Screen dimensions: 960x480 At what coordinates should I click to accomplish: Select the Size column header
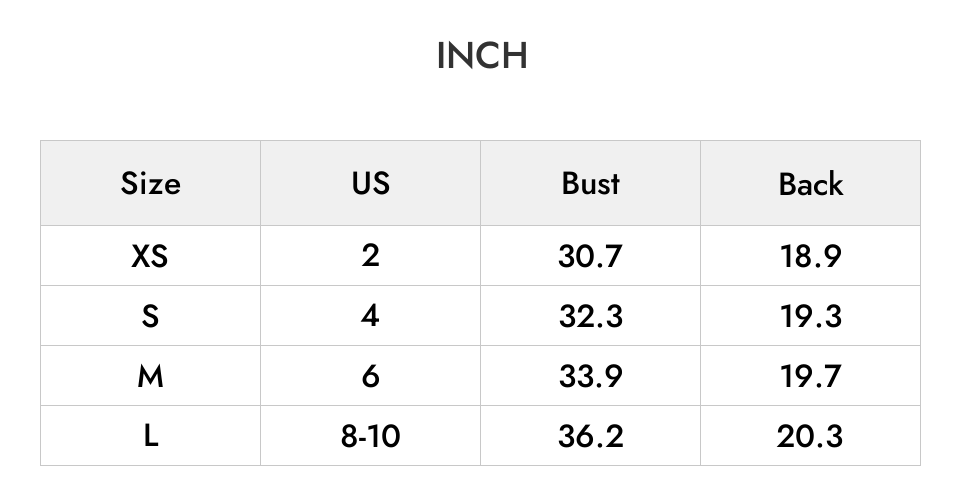coord(151,183)
